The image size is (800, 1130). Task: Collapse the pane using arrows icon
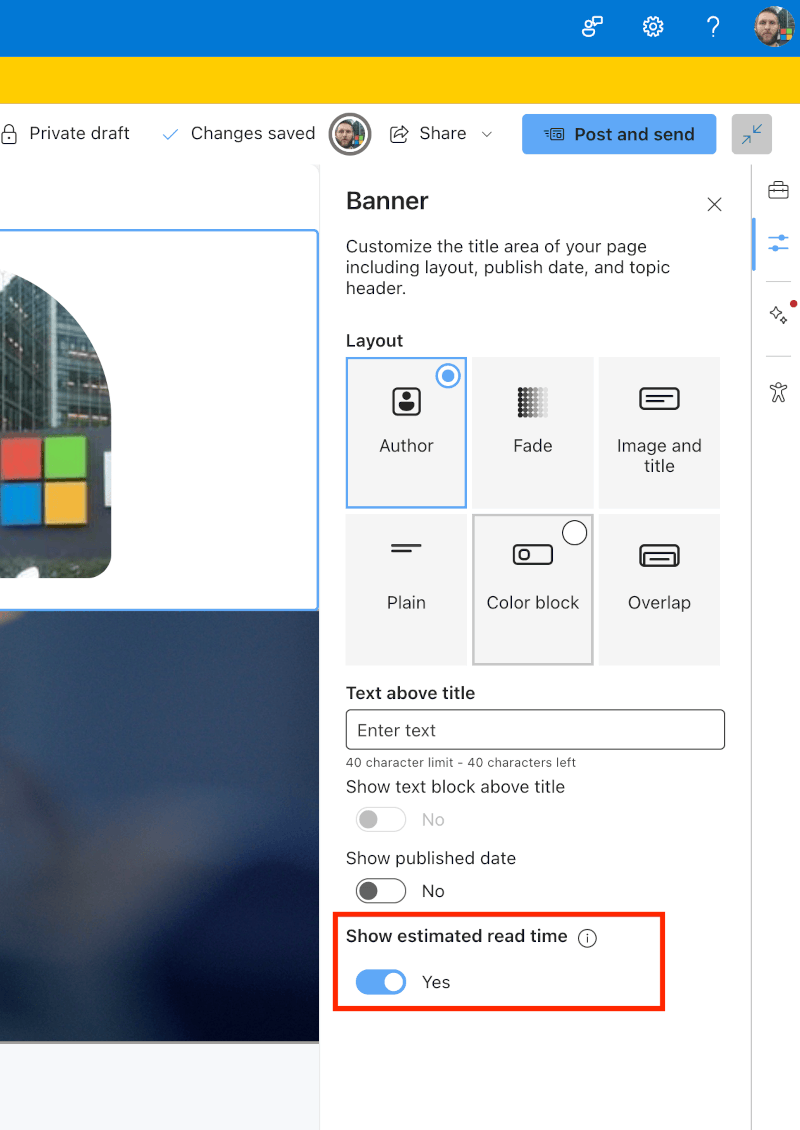(752, 134)
